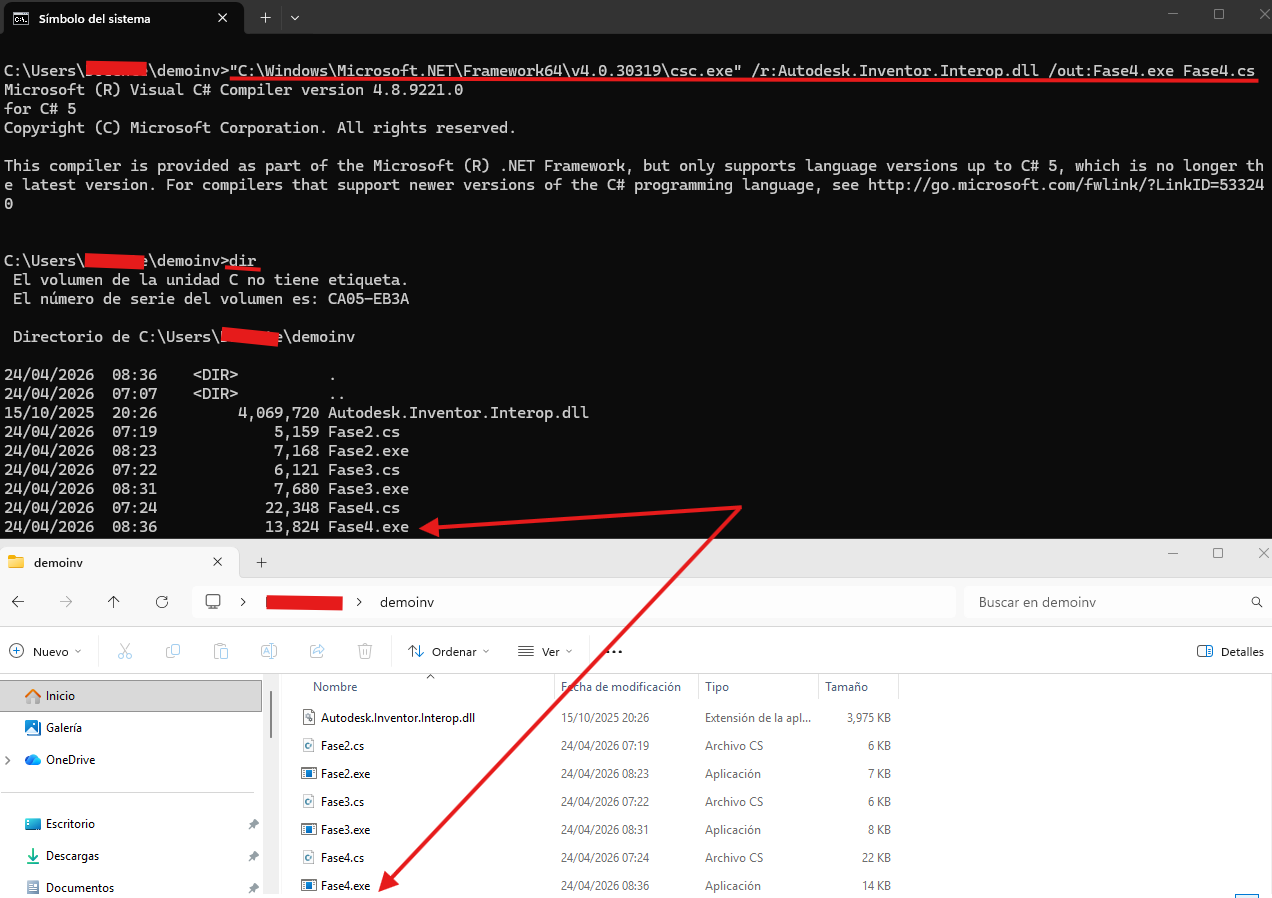Go back in File Explorer
The width and height of the screenshot is (1272, 898).
18,602
